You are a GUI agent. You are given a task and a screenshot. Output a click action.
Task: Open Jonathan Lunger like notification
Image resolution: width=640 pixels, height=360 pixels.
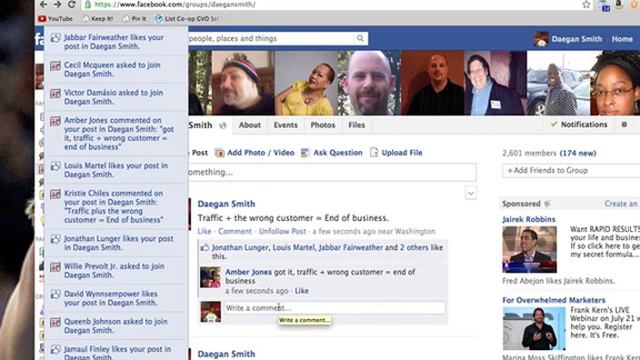pyautogui.click(x=116, y=243)
